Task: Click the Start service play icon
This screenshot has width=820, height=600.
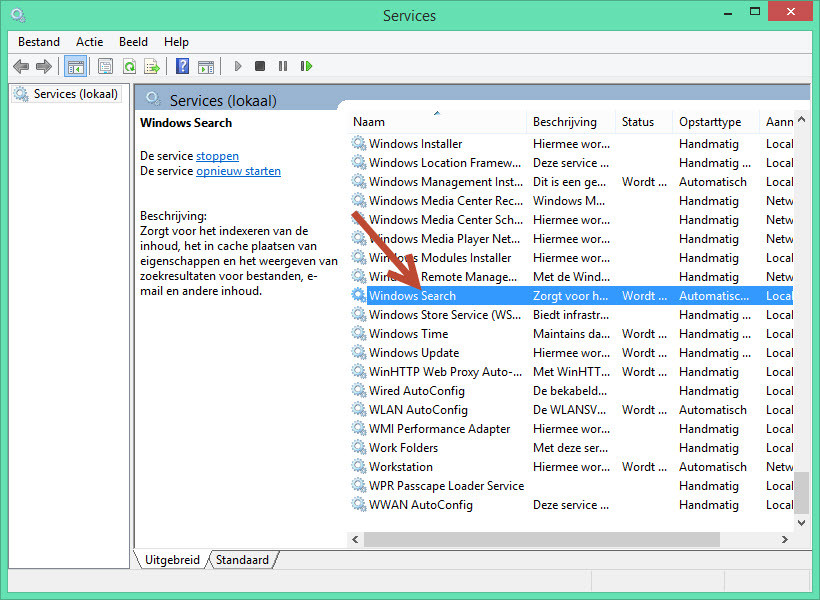Action: [x=238, y=66]
